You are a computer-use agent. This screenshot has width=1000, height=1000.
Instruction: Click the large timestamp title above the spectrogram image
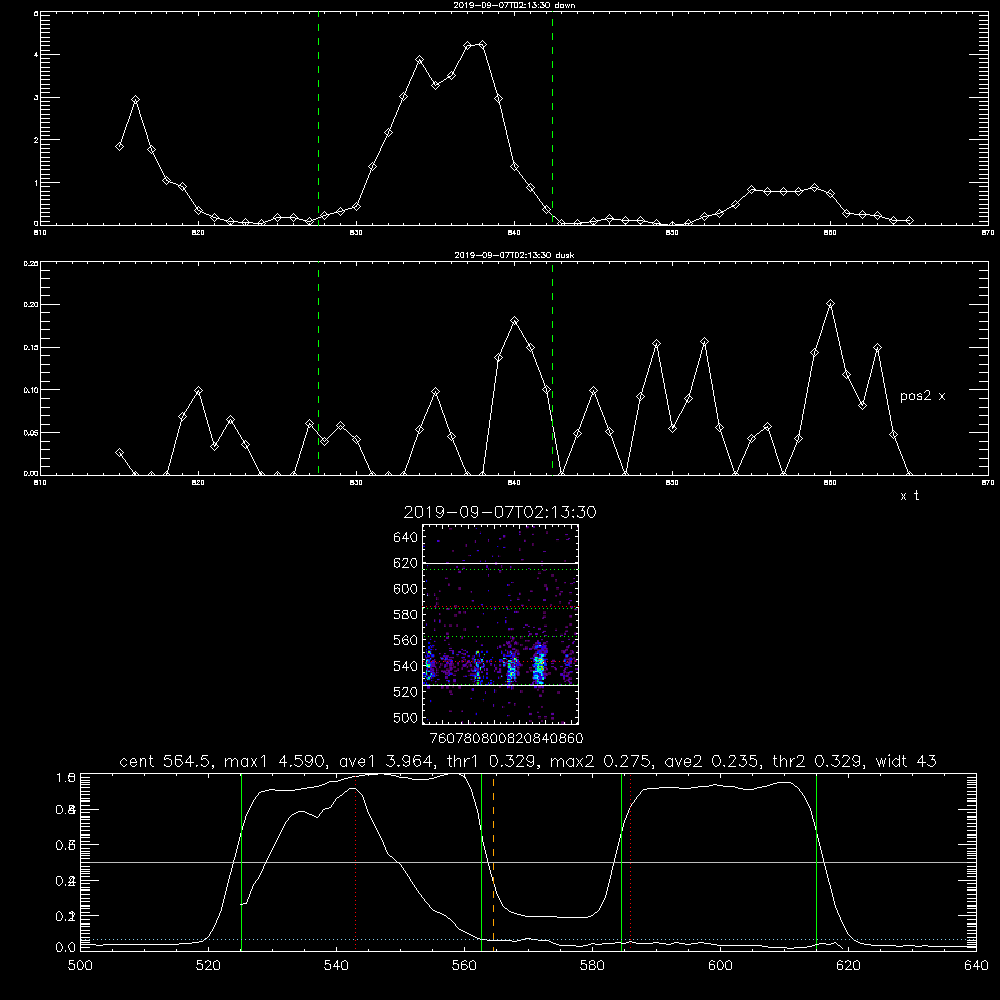pyautogui.click(x=499, y=513)
